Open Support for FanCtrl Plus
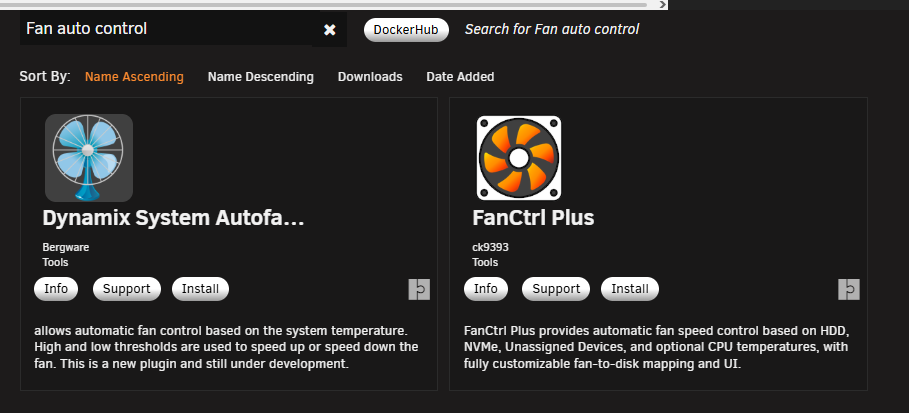Viewport: 909px width, 413px height. (556, 289)
